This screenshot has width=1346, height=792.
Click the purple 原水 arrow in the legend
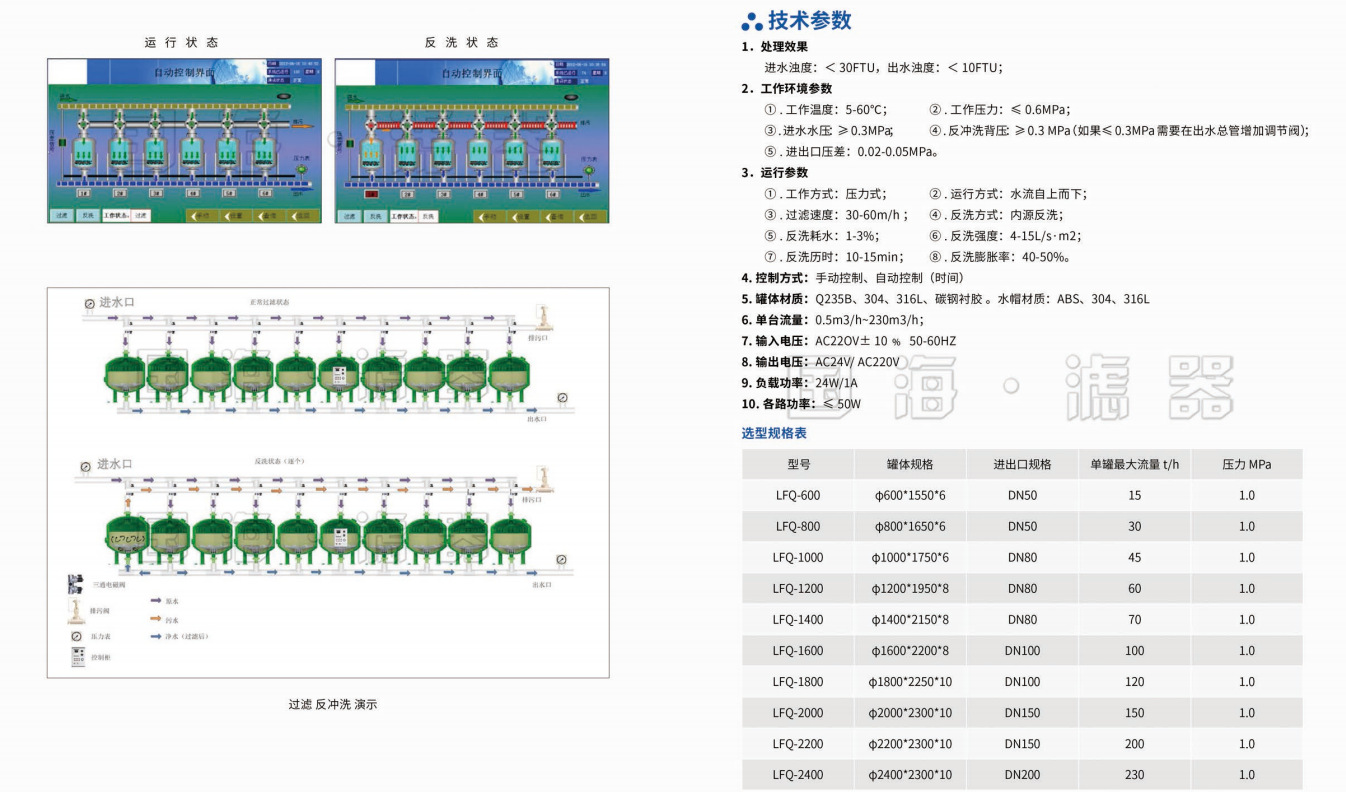click(157, 601)
